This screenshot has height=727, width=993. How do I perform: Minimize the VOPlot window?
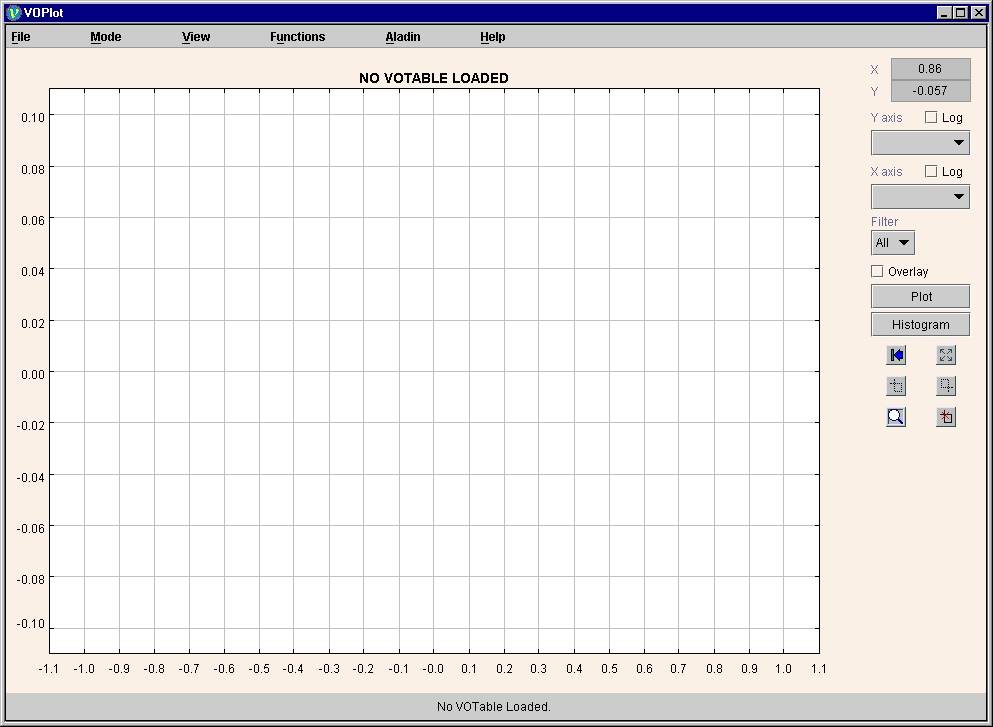(x=944, y=13)
